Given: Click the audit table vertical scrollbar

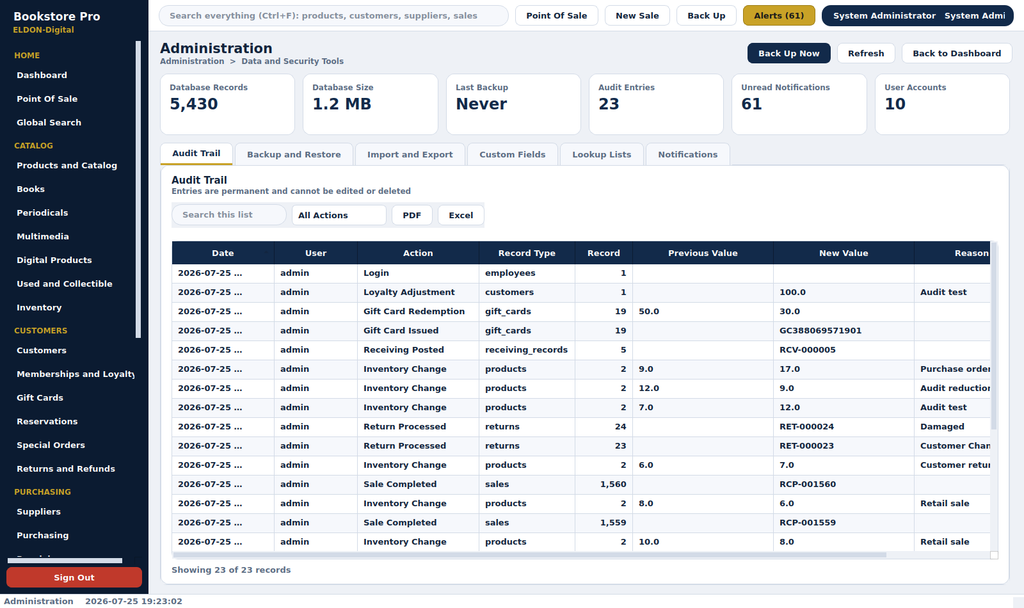Looking at the screenshot, I should [994, 336].
